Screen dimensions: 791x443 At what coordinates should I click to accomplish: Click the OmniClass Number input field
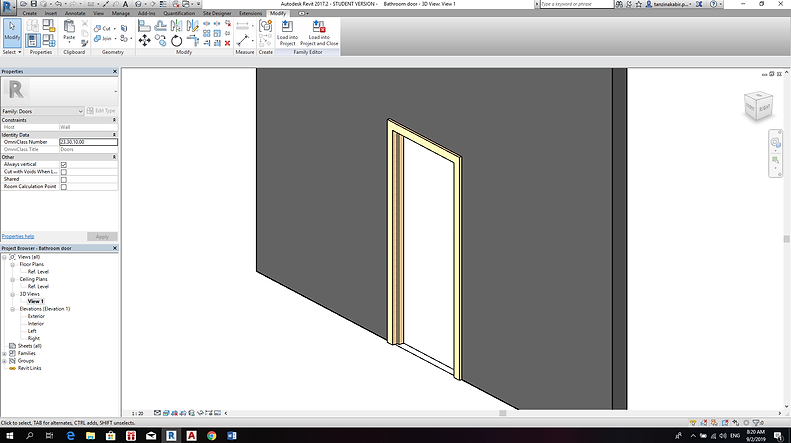[88, 142]
